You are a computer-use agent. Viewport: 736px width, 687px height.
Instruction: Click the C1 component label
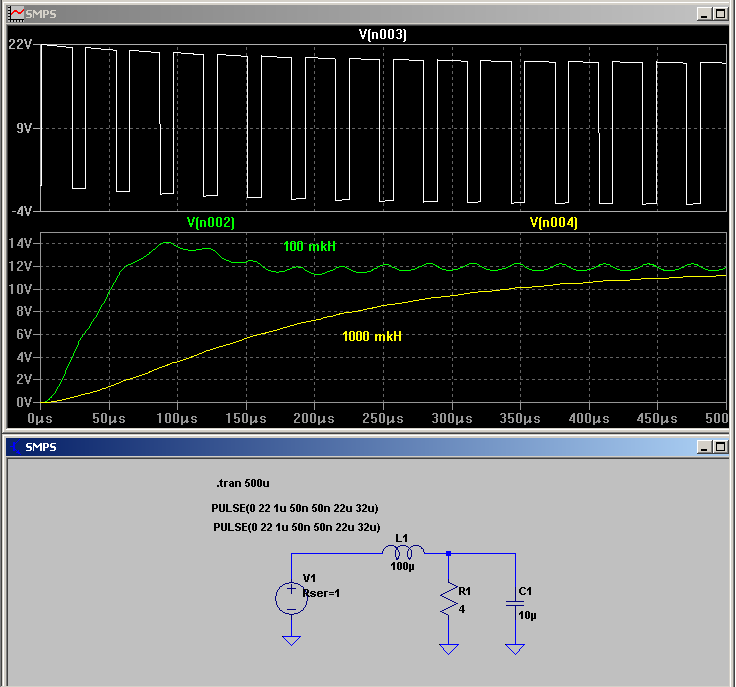pos(525,591)
